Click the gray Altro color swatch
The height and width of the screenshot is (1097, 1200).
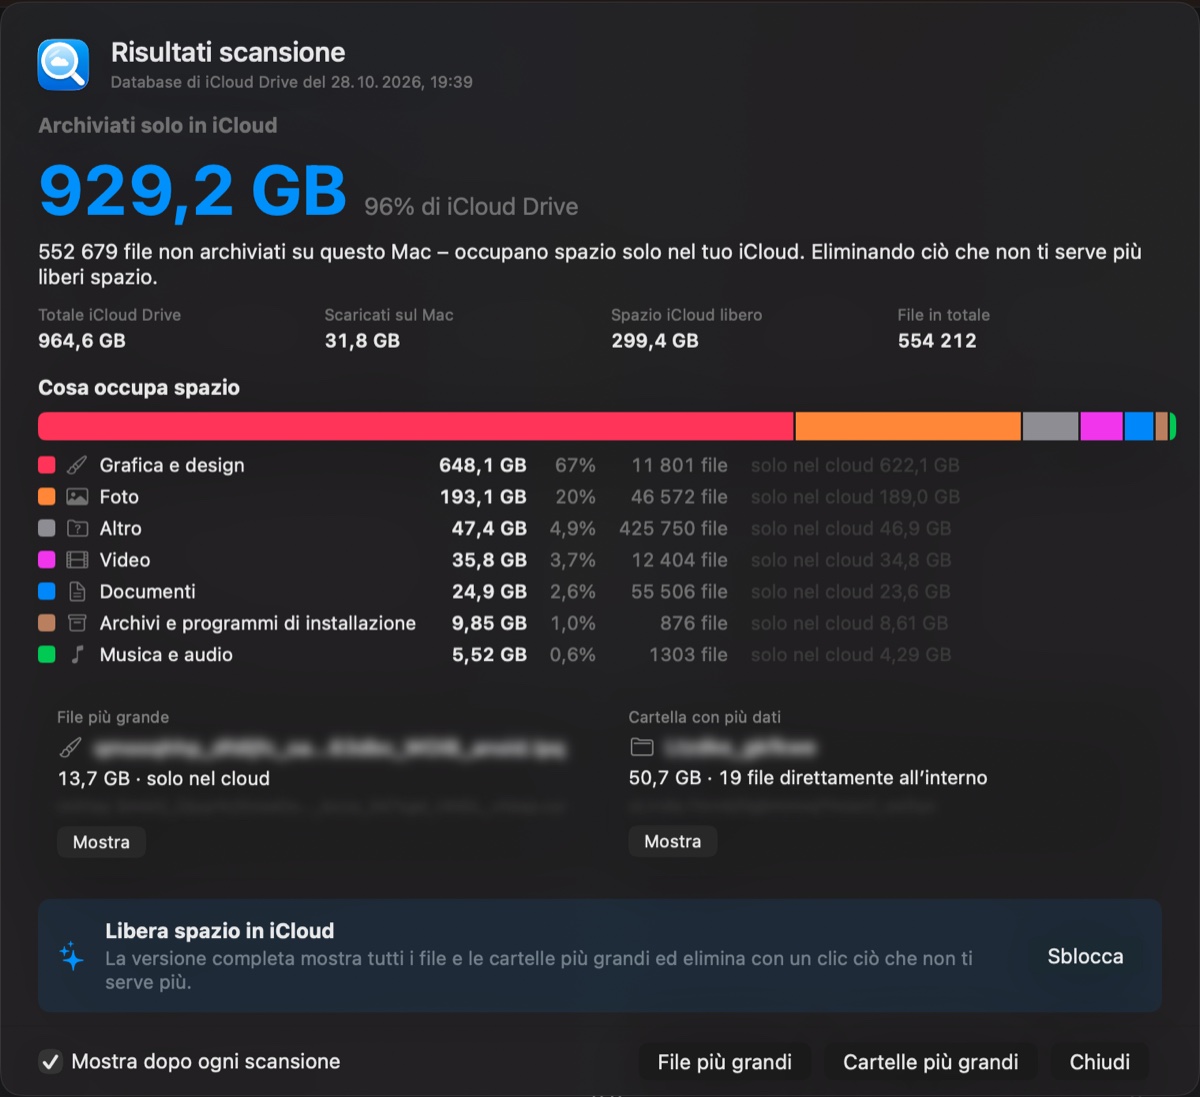pyautogui.click(x=46, y=528)
